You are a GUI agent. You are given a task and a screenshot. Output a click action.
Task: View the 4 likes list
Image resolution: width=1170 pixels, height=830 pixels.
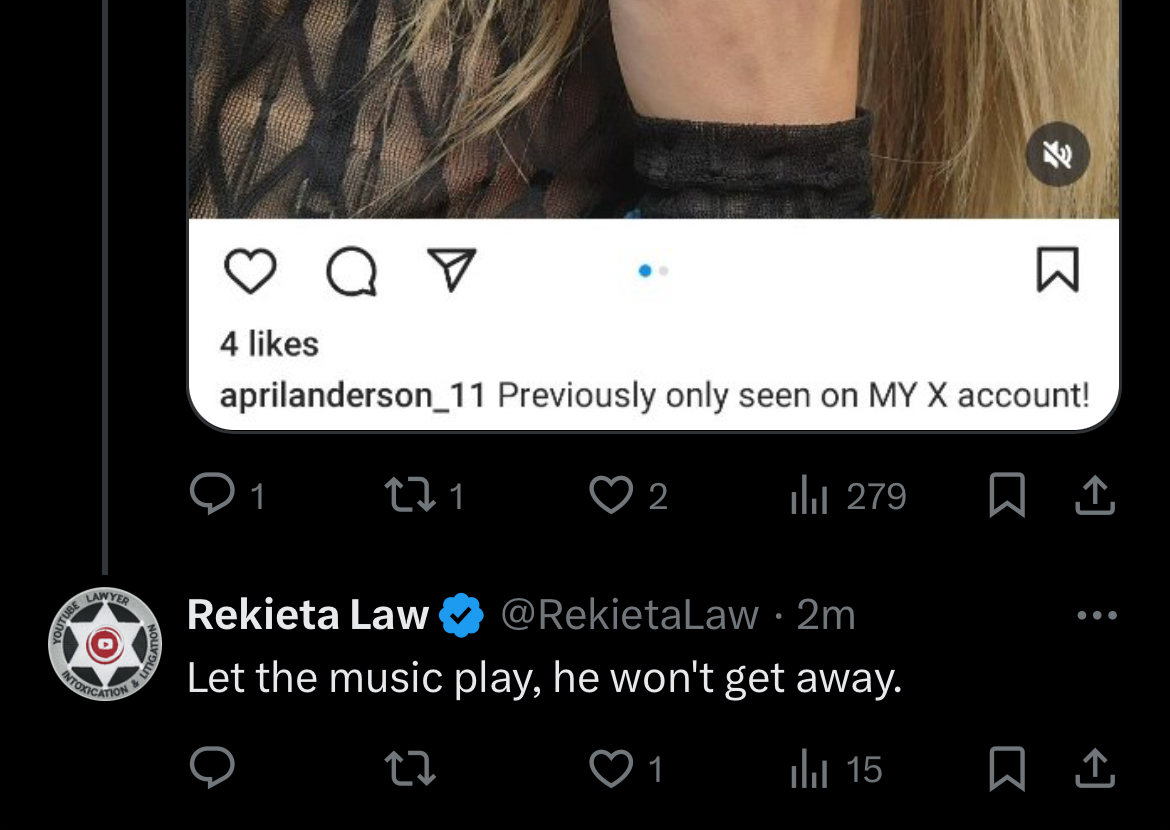point(269,344)
